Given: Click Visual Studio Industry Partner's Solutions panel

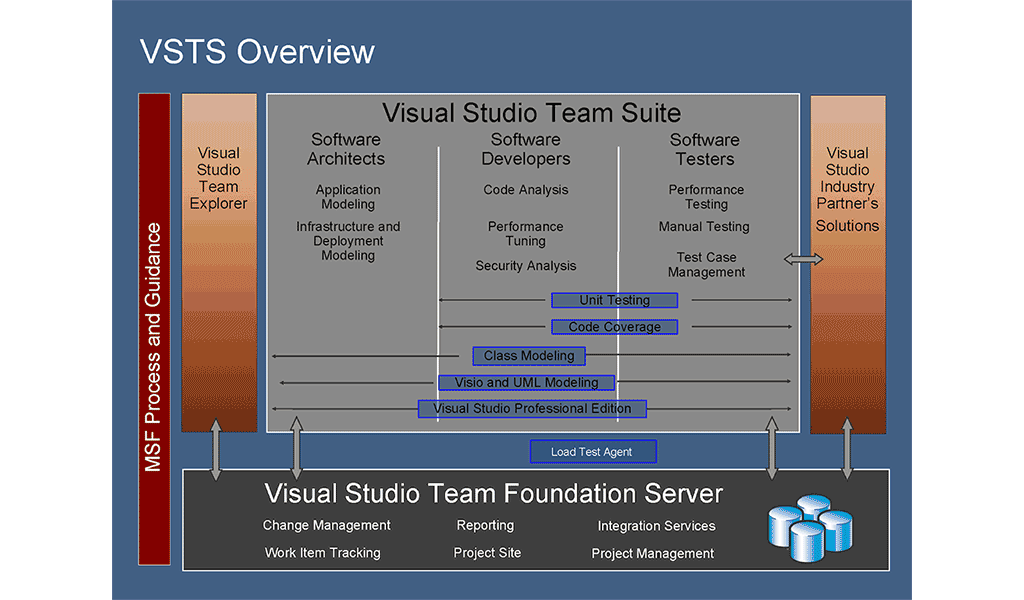Looking at the screenshot, I should click(848, 264).
